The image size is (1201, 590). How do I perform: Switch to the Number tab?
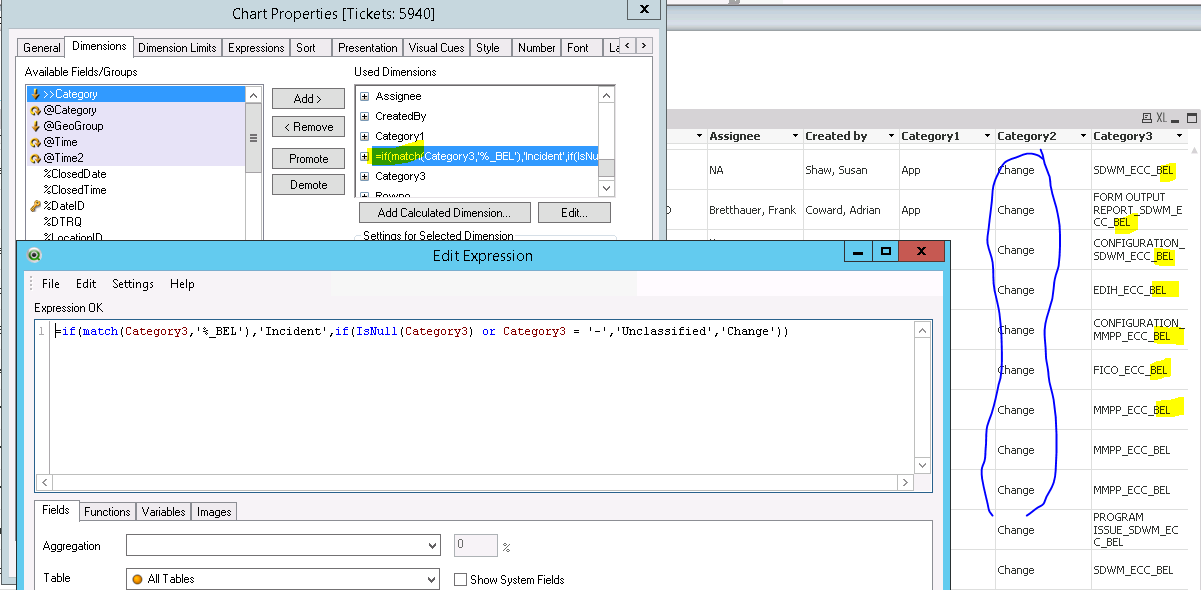coord(537,47)
